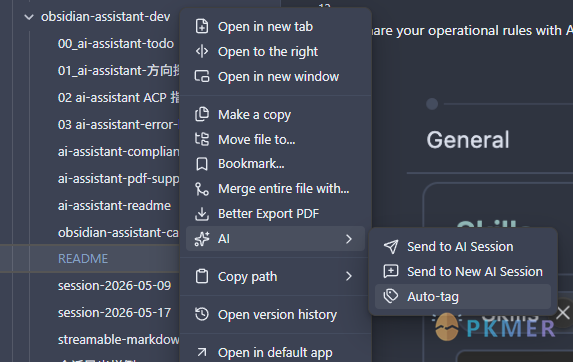Close the popup with X button

tap(563, 313)
